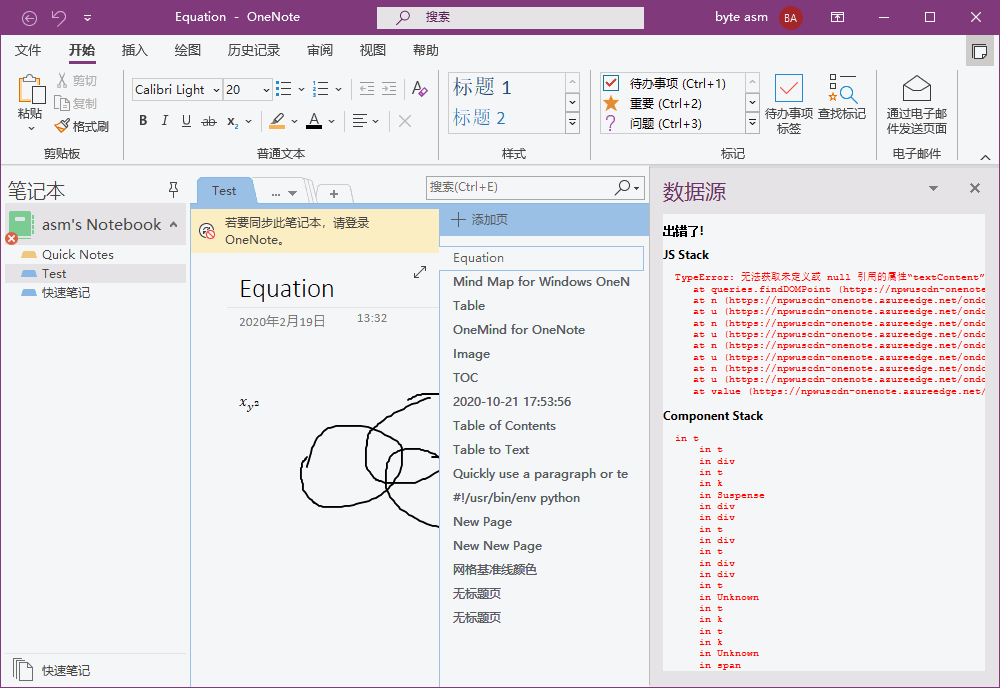Toggle full page view icon
This screenshot has width=1000, height=688.
(x=979, y=51)
